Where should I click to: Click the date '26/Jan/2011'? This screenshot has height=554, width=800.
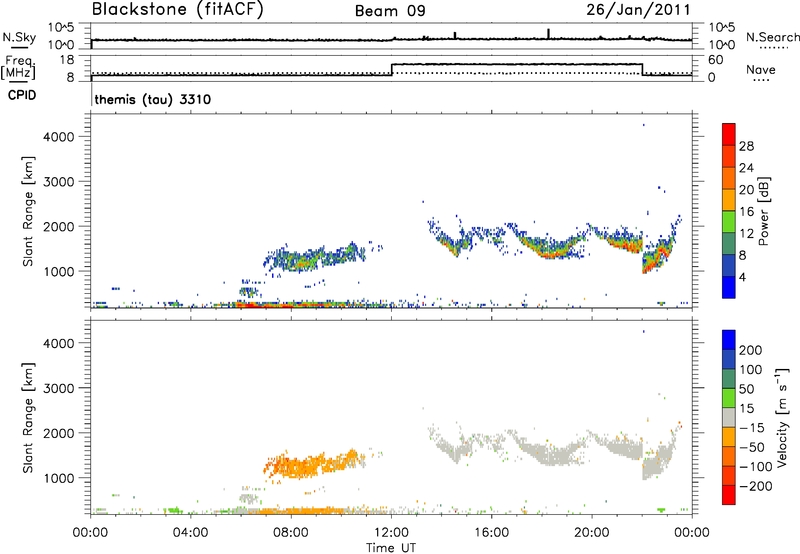coord(638,9)
